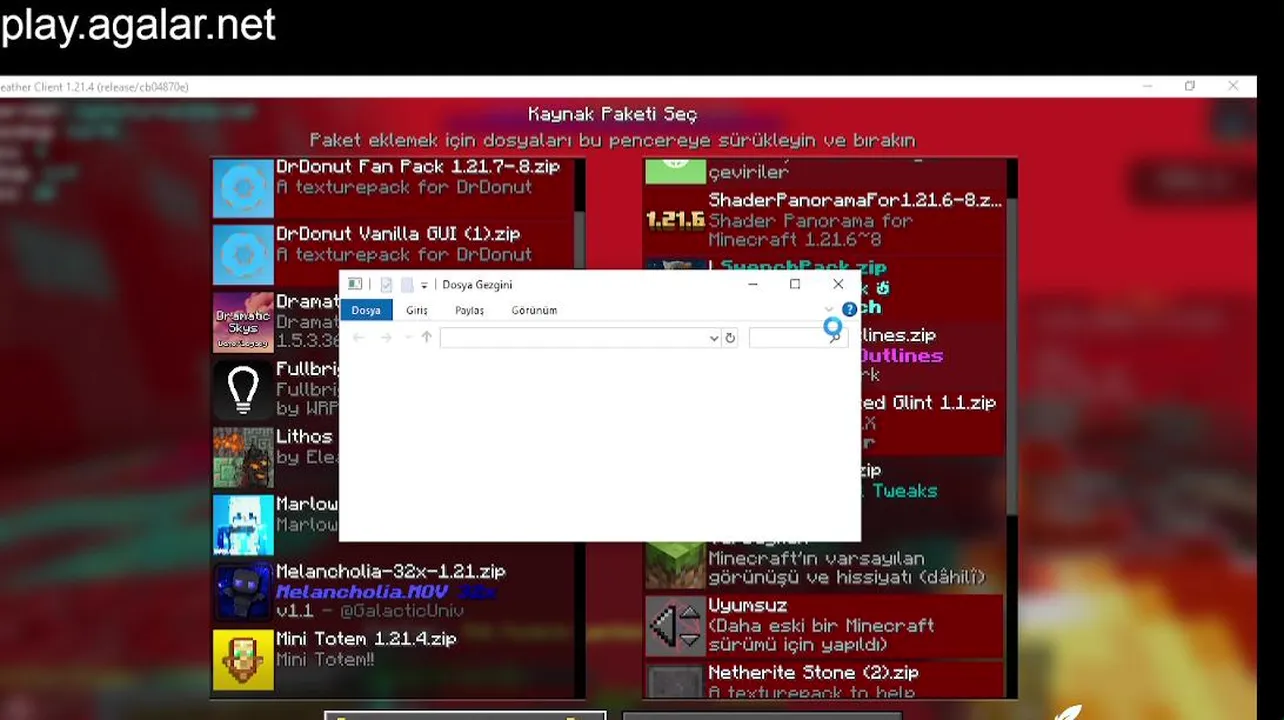Screen dimensions: 1284x720
Task: Click the Marlow pack icon
Action: click(243, 525)
